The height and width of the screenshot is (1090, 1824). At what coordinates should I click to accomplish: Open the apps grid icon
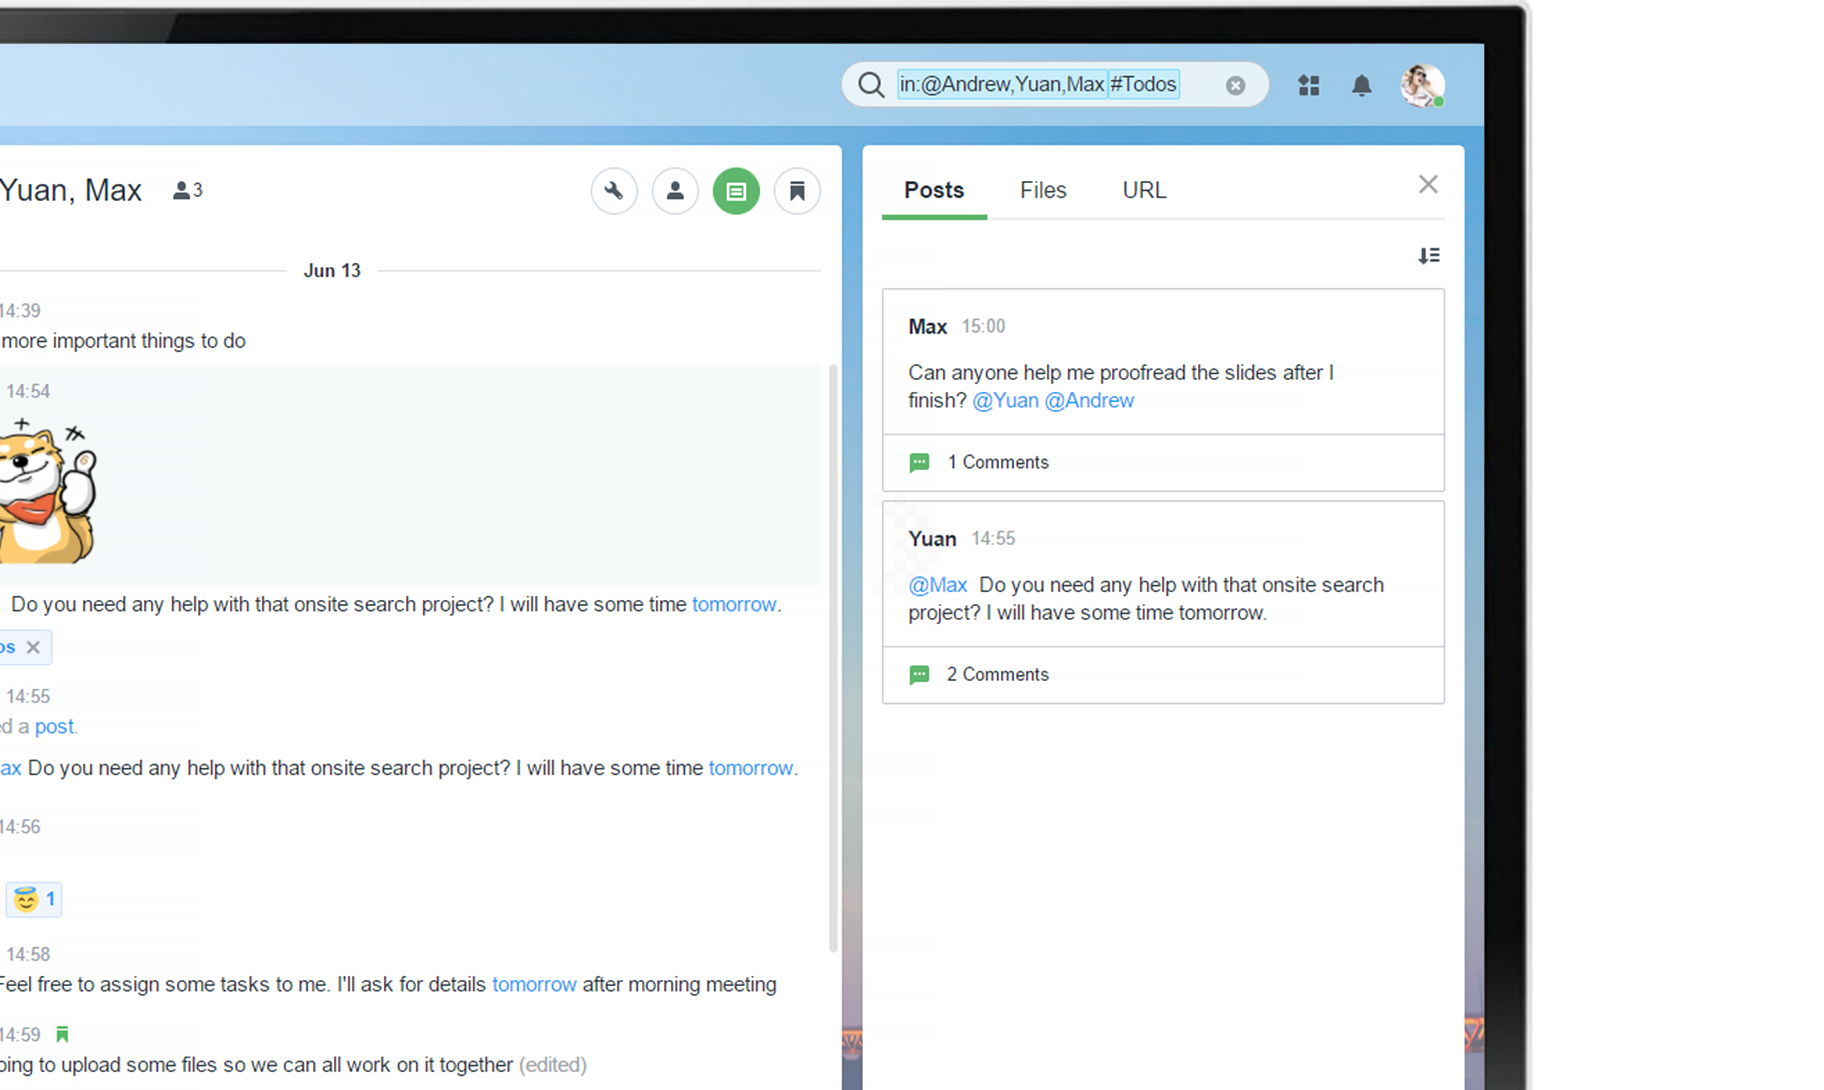(x=1308, y=86)
